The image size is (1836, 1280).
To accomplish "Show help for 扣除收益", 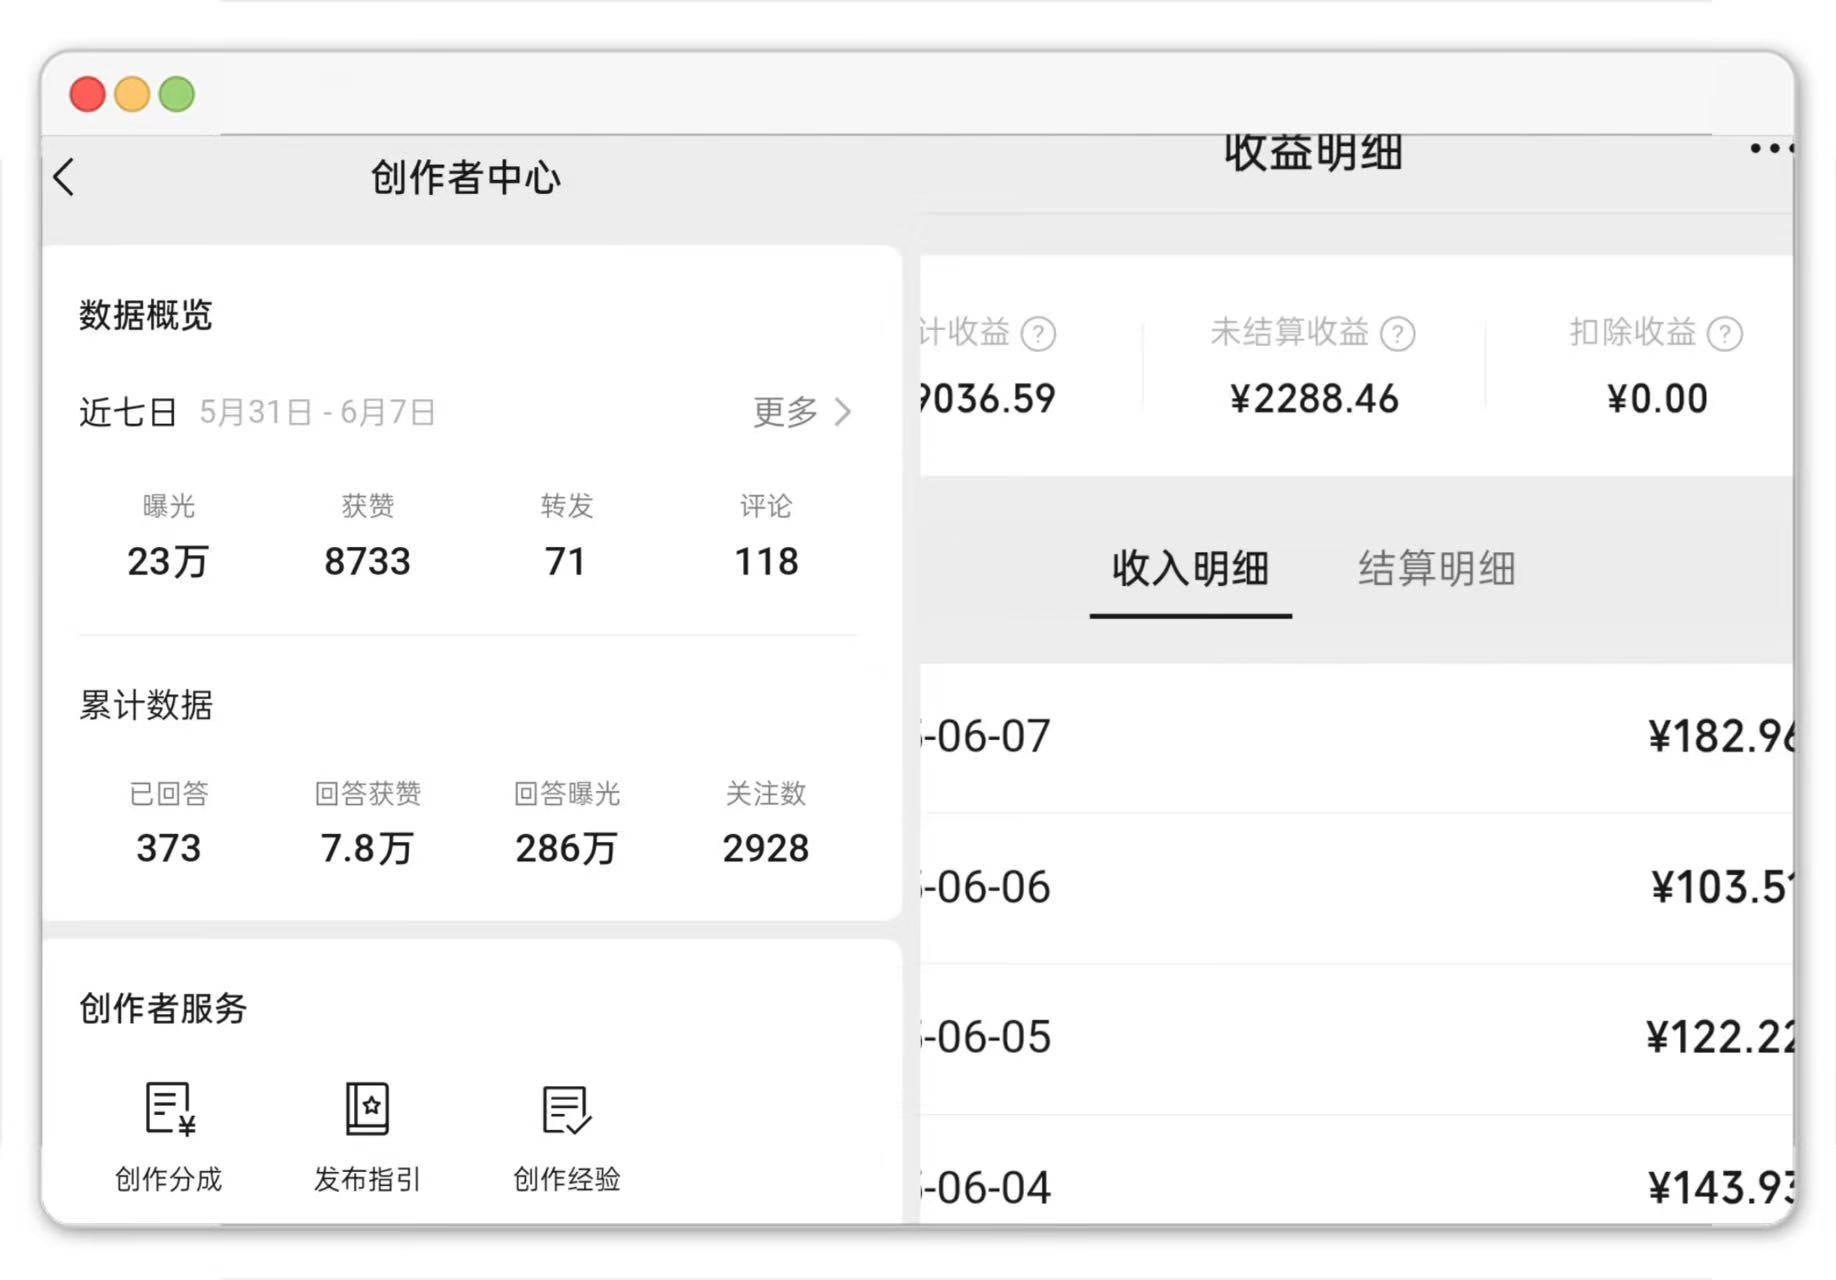I will [x=1725, y=333].
